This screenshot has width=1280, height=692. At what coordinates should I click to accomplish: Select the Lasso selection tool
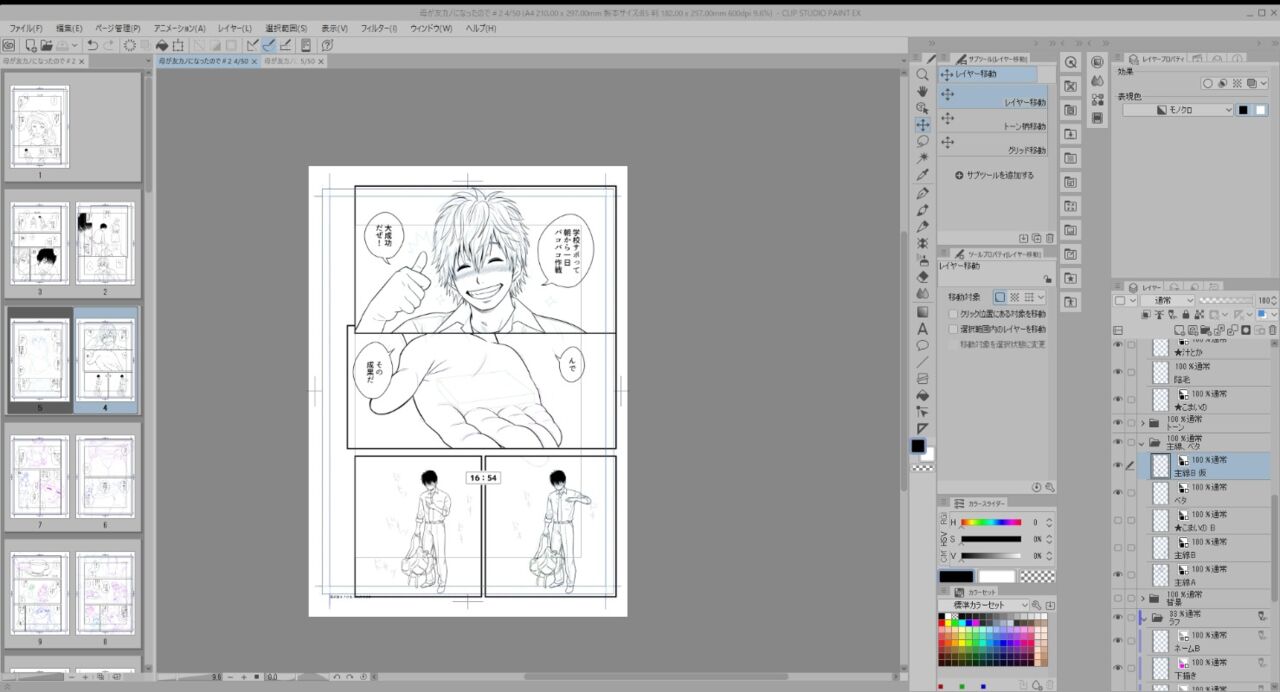(922, 142)
